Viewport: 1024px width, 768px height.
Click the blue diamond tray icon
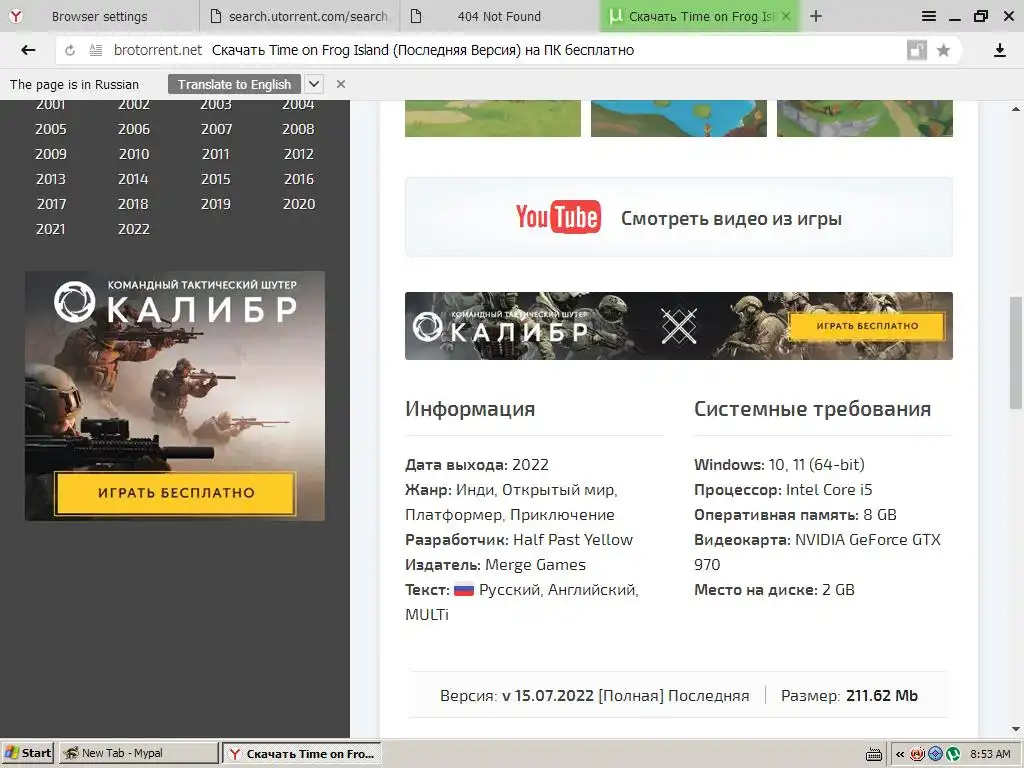(935, 754)
